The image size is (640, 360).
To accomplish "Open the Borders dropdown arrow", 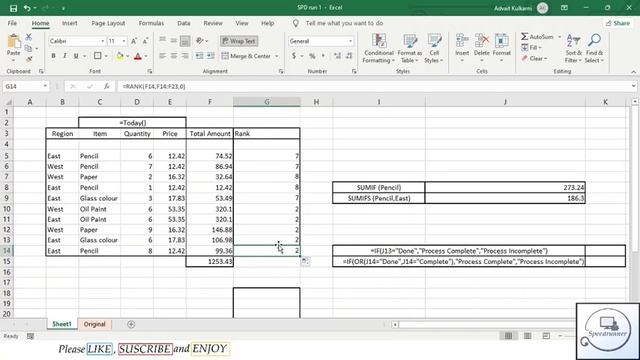I will point(106,56).
